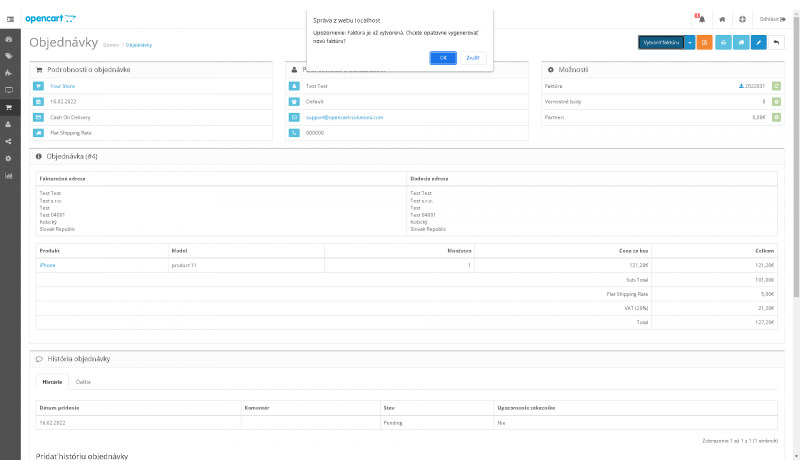
Task: Click the Odhlásiť logout link
Action: [x=771, y=19]
